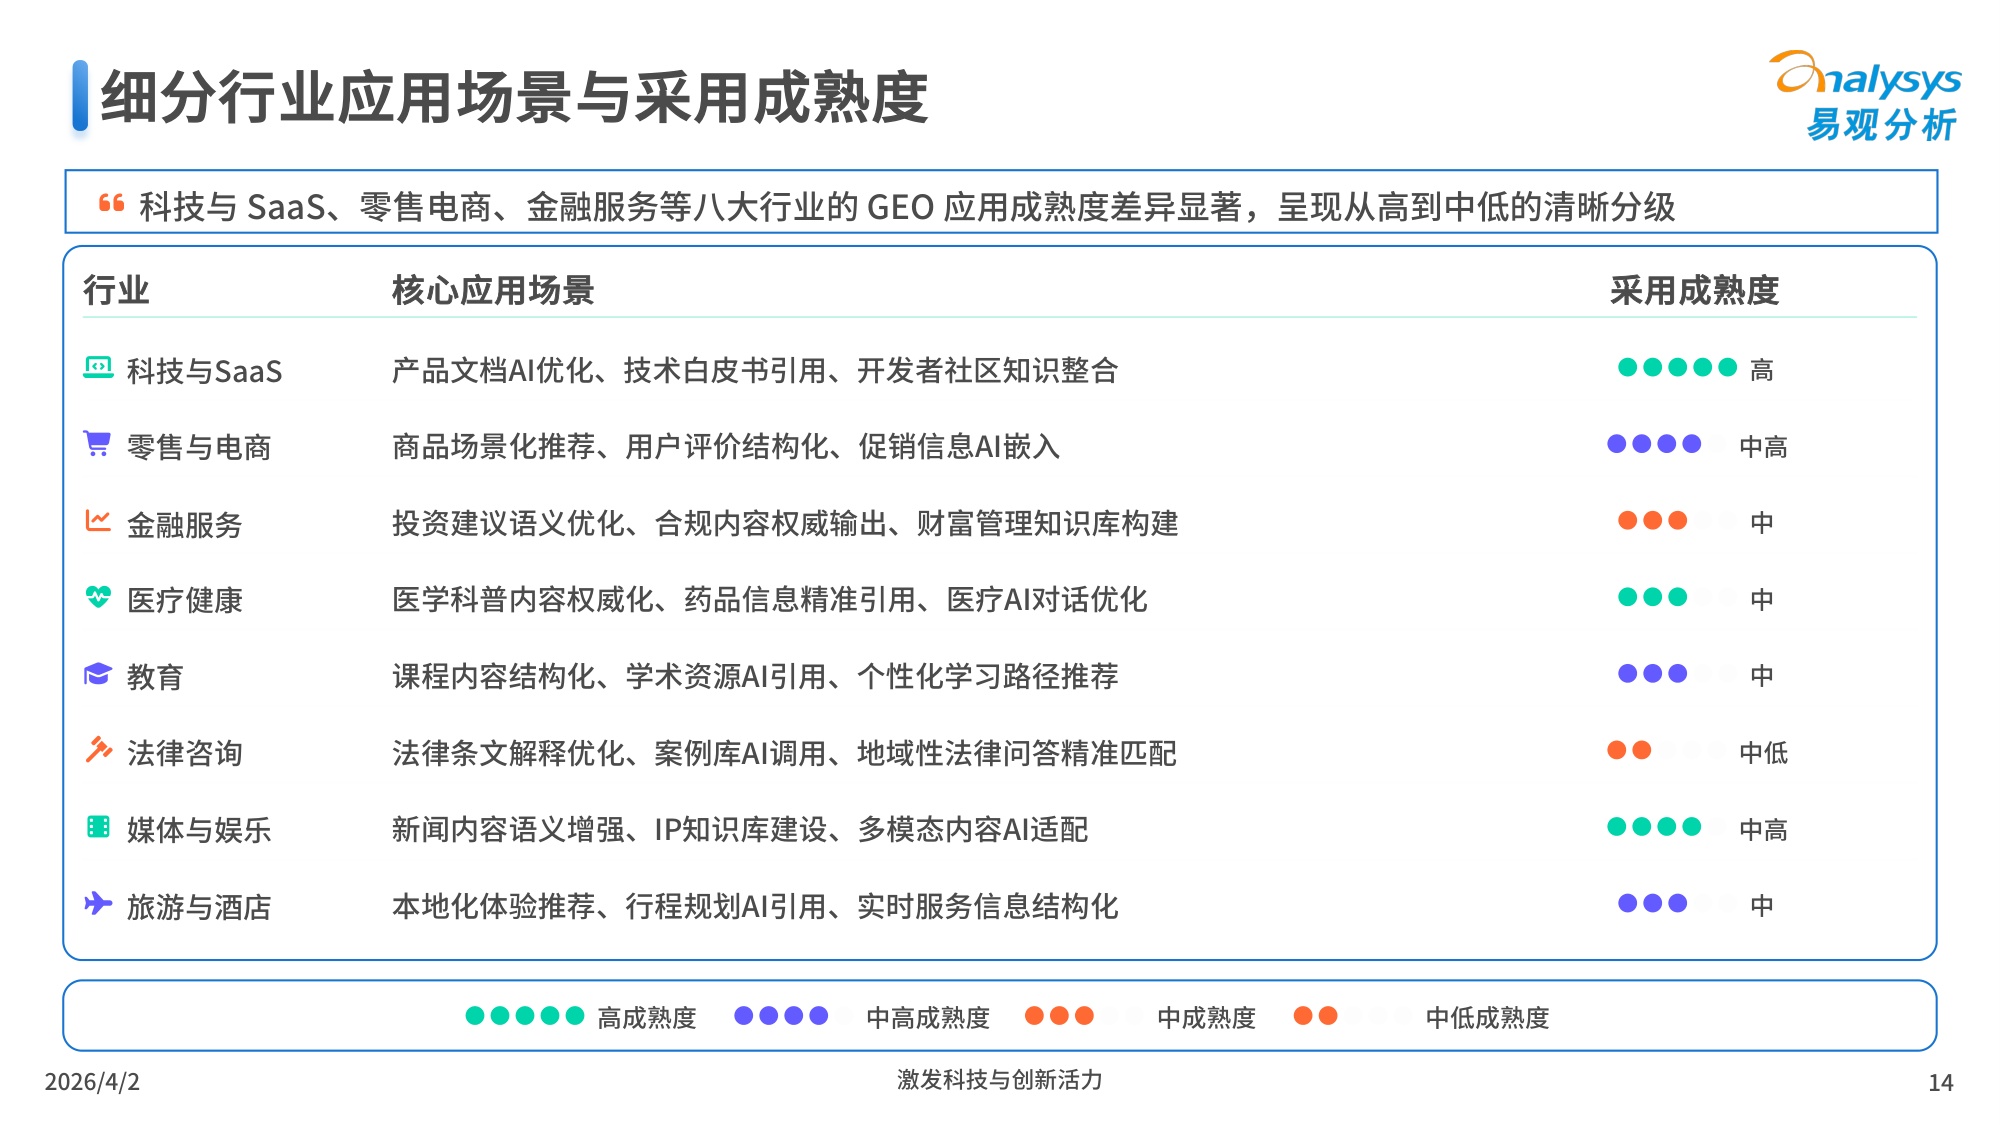
Task: Click the summary sentence starting 科技与 SaaS、零售电商
Action: point(907,207)
